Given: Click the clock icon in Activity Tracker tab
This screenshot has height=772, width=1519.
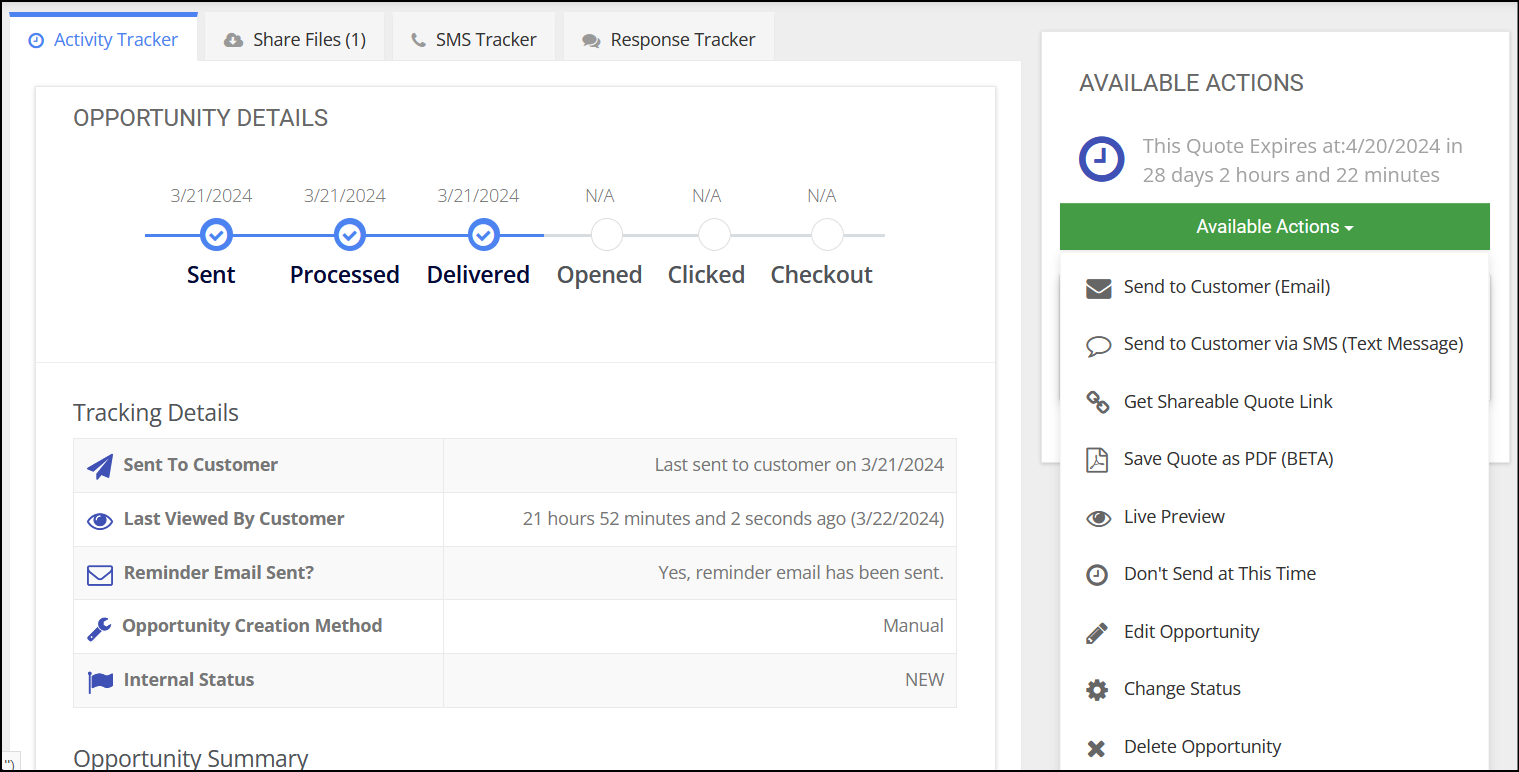Looking at the screenshot, I should pyautogui.click(x=37, y=41).
